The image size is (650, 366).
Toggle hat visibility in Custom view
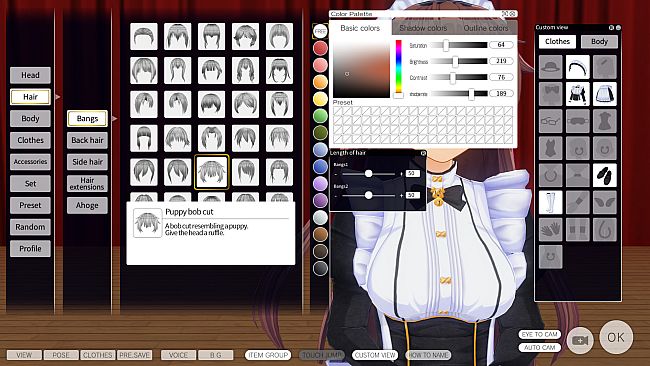(x=551, y=67)
